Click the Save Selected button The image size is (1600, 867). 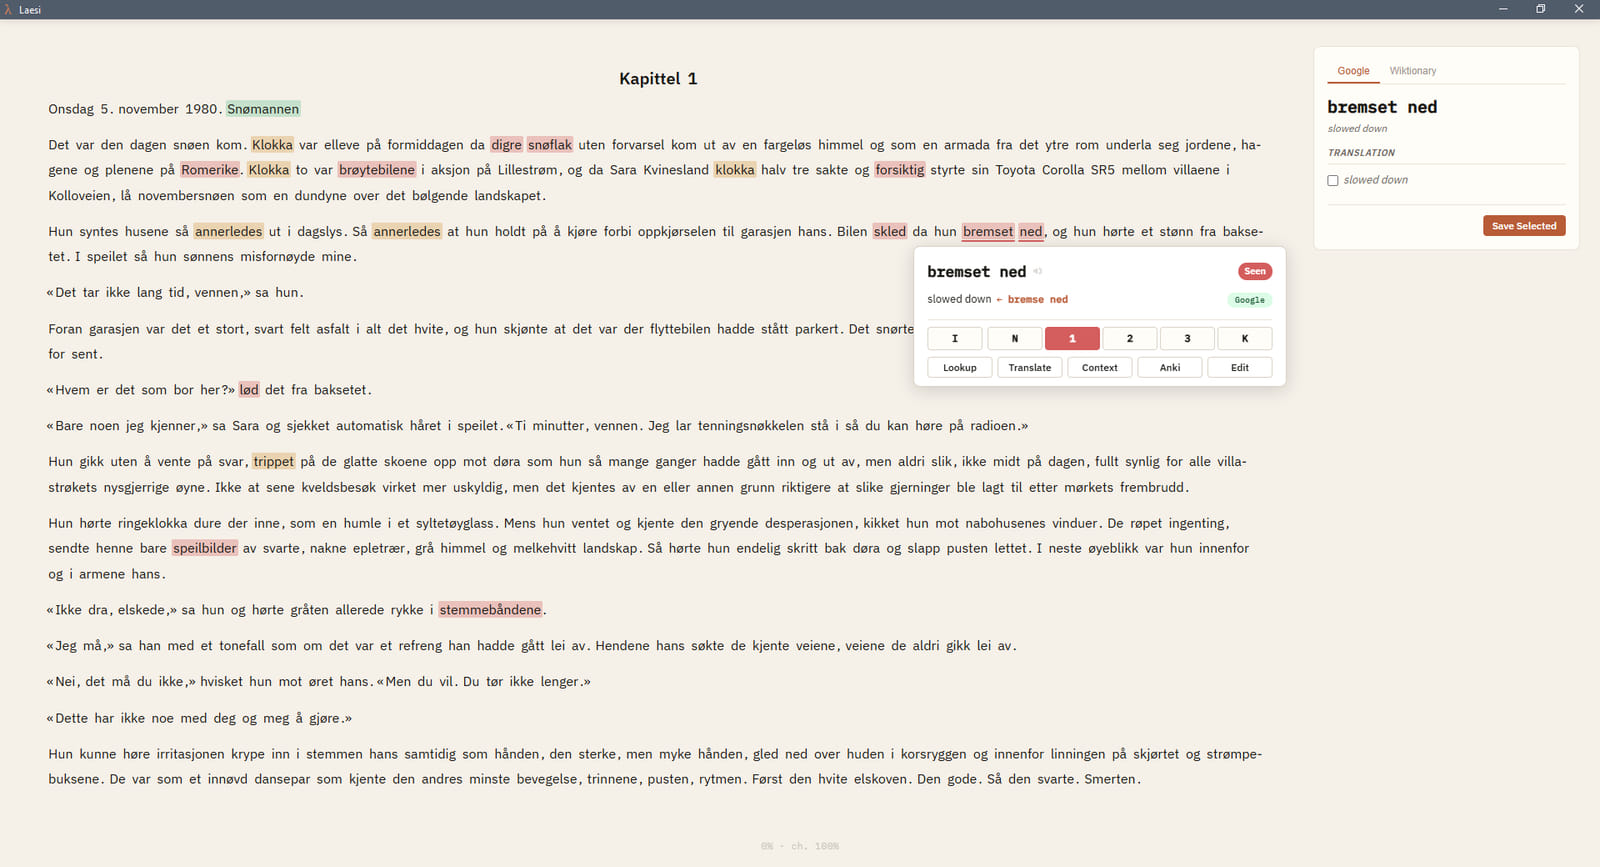point(1524,226)
